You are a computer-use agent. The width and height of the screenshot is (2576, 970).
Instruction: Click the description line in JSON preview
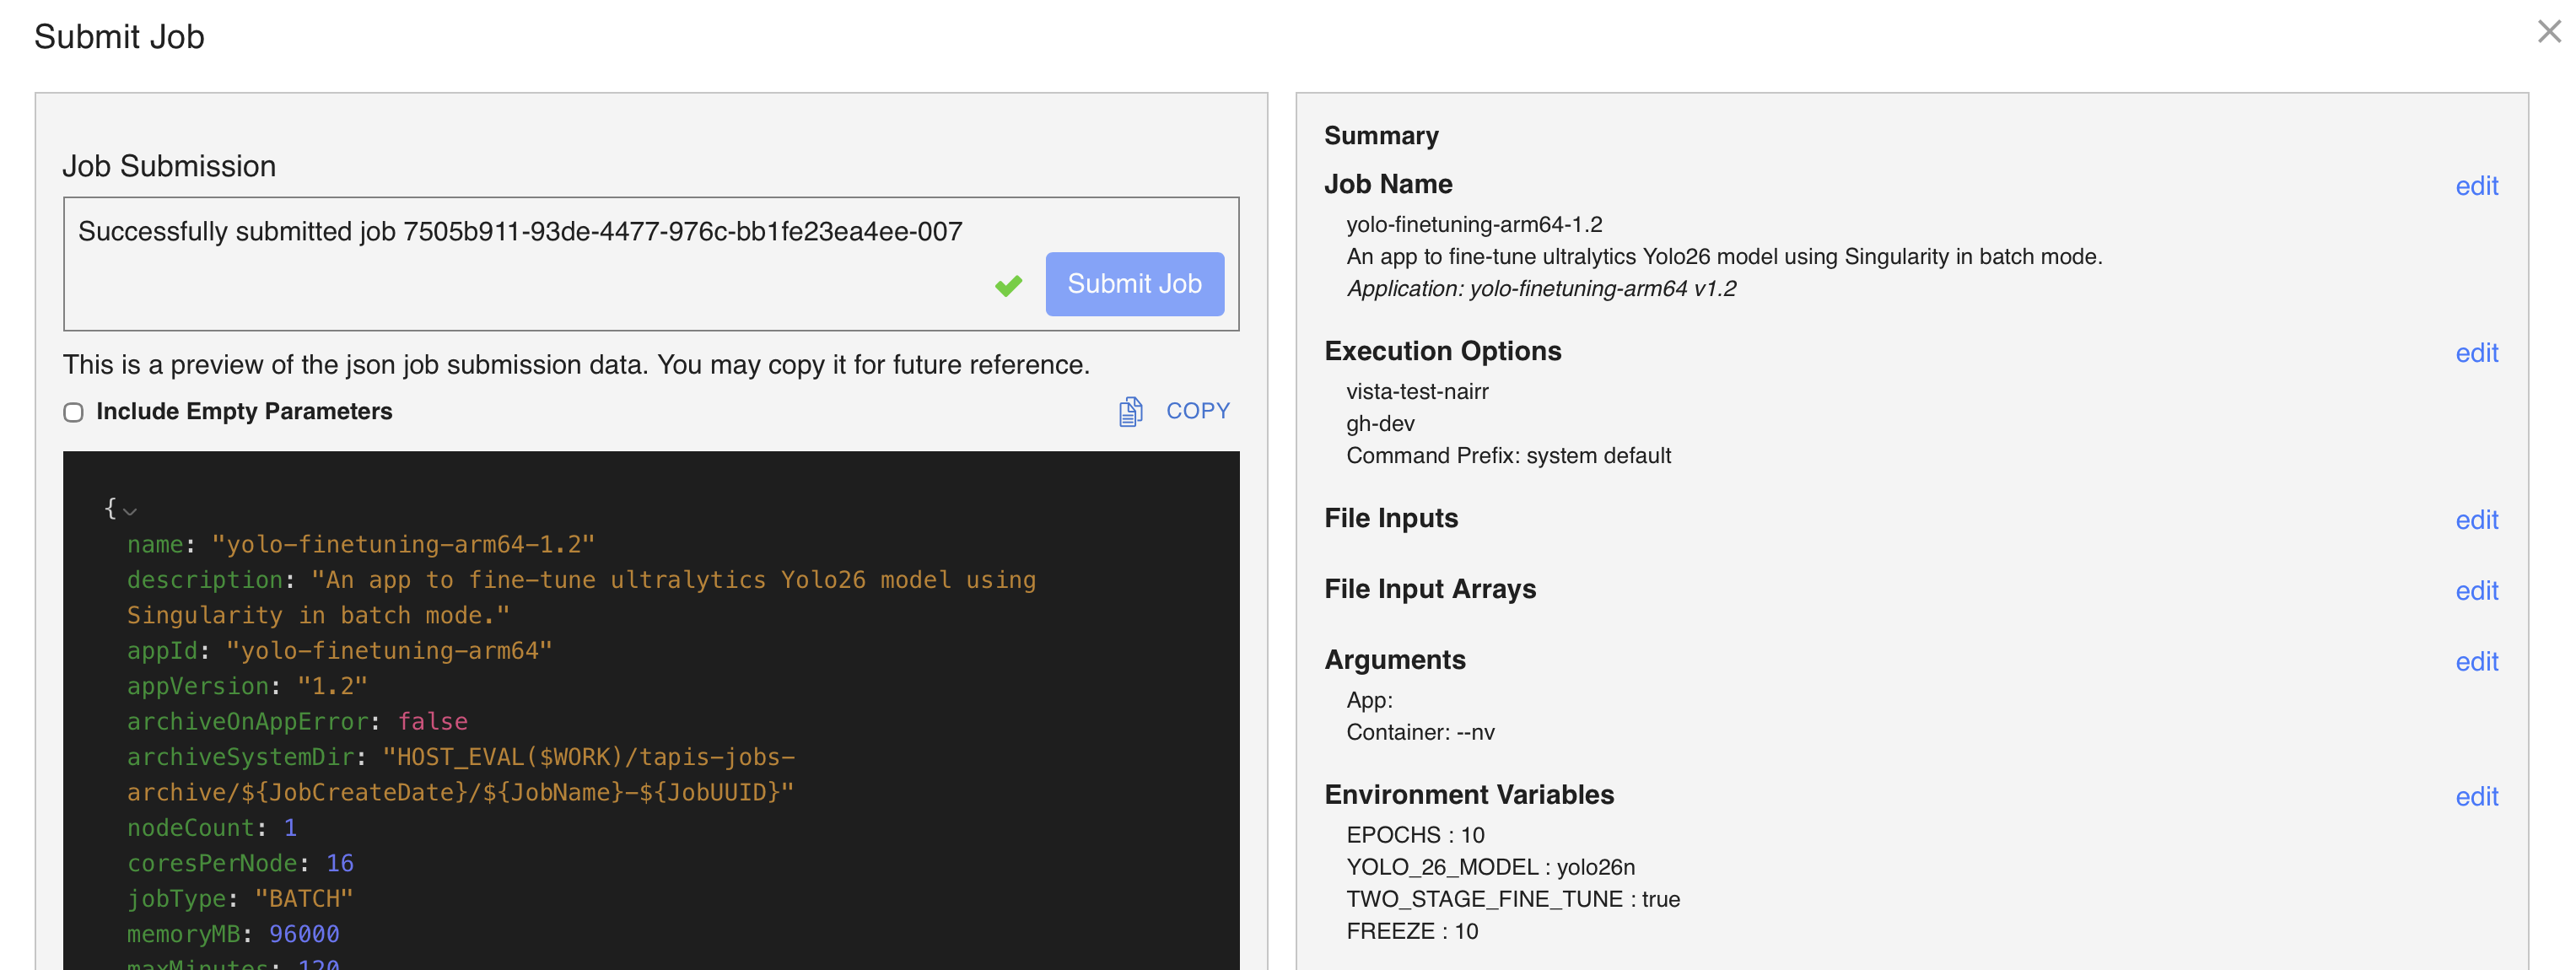pyautogui.click(x=581, y=598)
